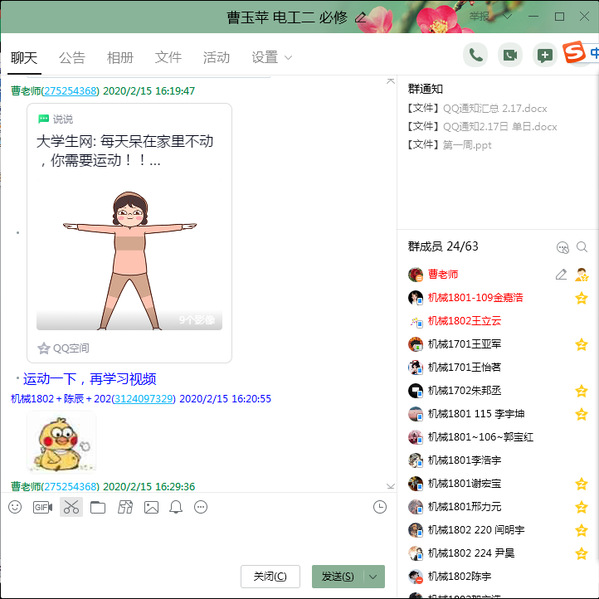
Task: Open QQ number 3124097329 link
Action: coord(143,399)
